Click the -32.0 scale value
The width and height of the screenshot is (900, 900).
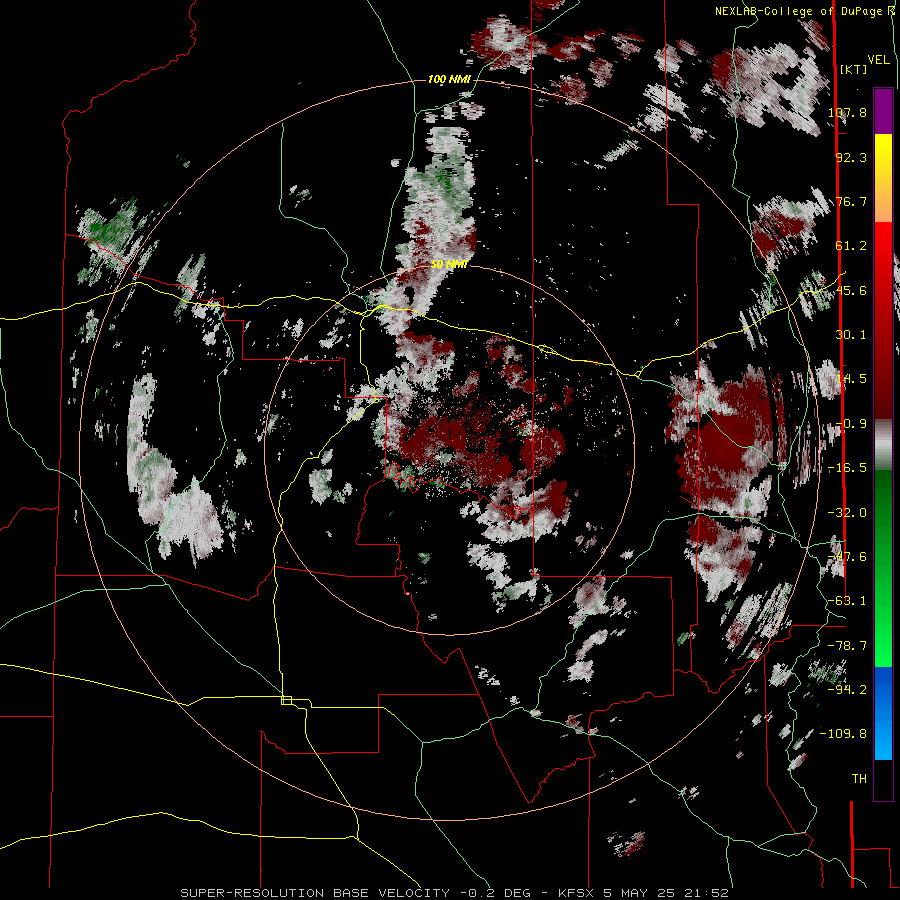(x=848, y=513)
